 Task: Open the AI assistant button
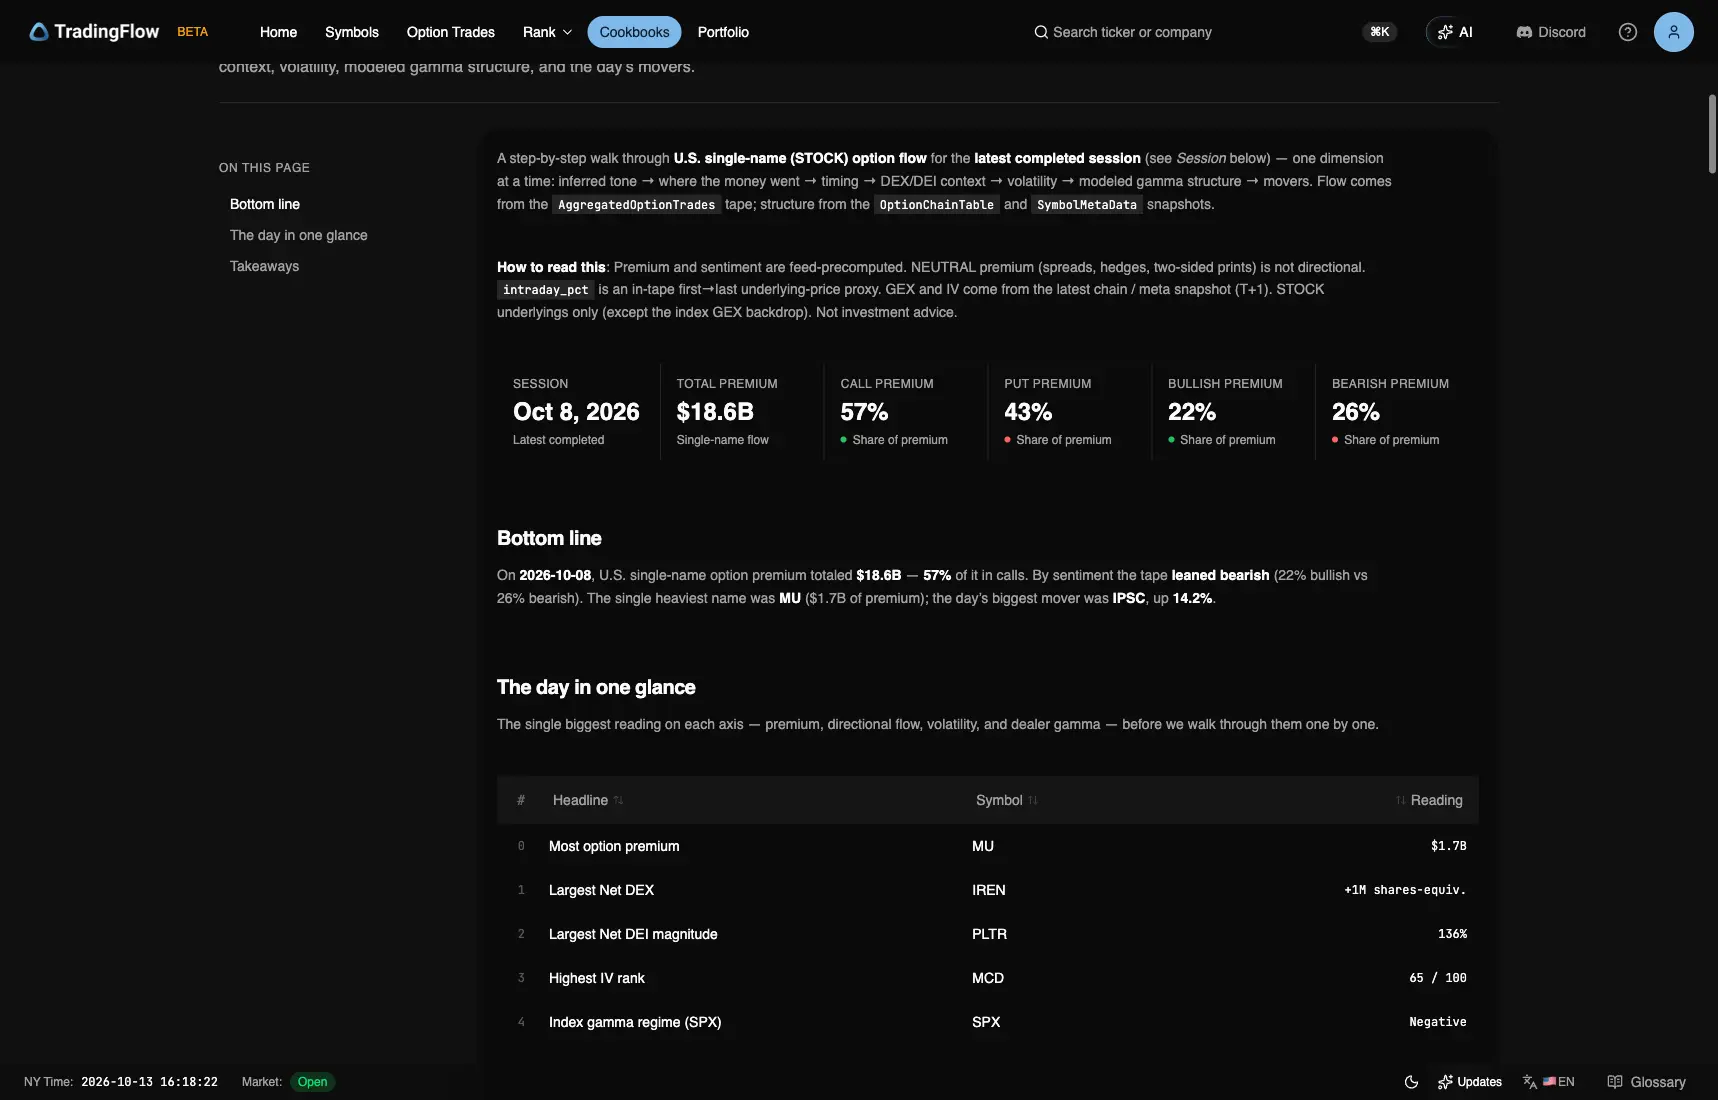(x=1455, y=32)
